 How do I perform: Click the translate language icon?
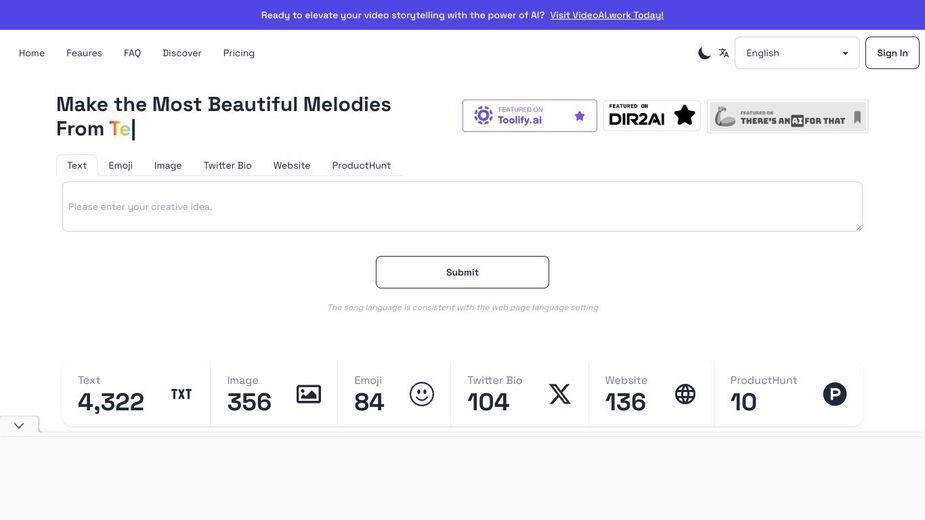724,53
